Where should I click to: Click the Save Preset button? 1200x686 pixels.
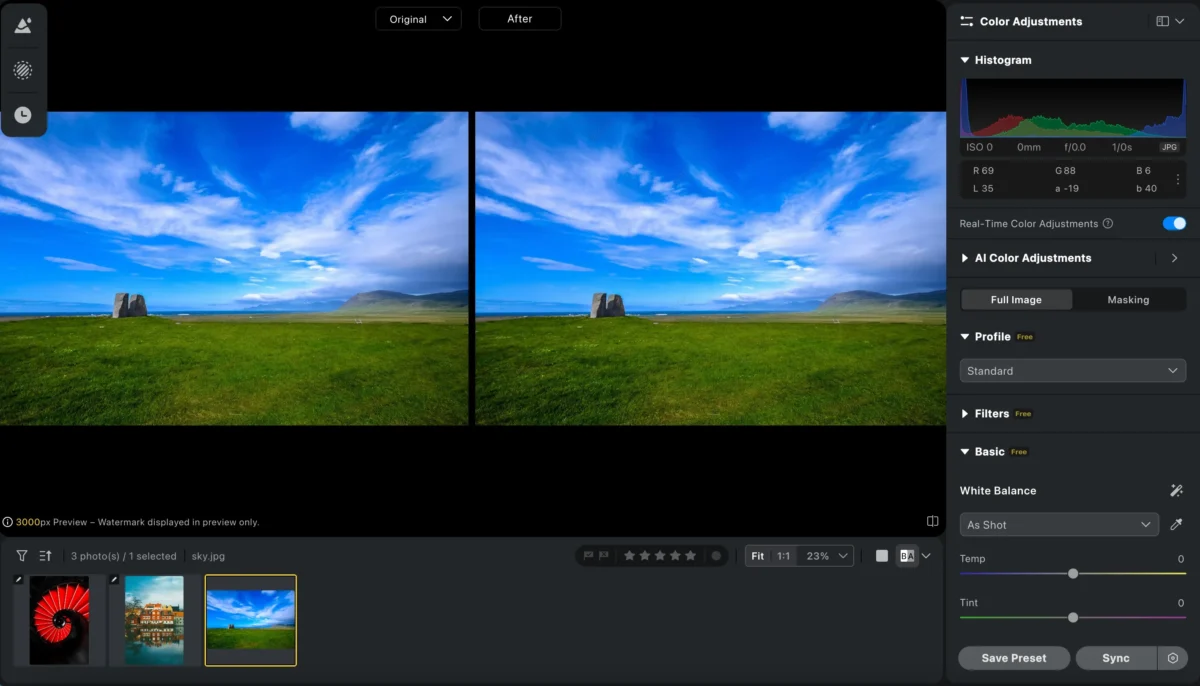tap(1014, 658)
